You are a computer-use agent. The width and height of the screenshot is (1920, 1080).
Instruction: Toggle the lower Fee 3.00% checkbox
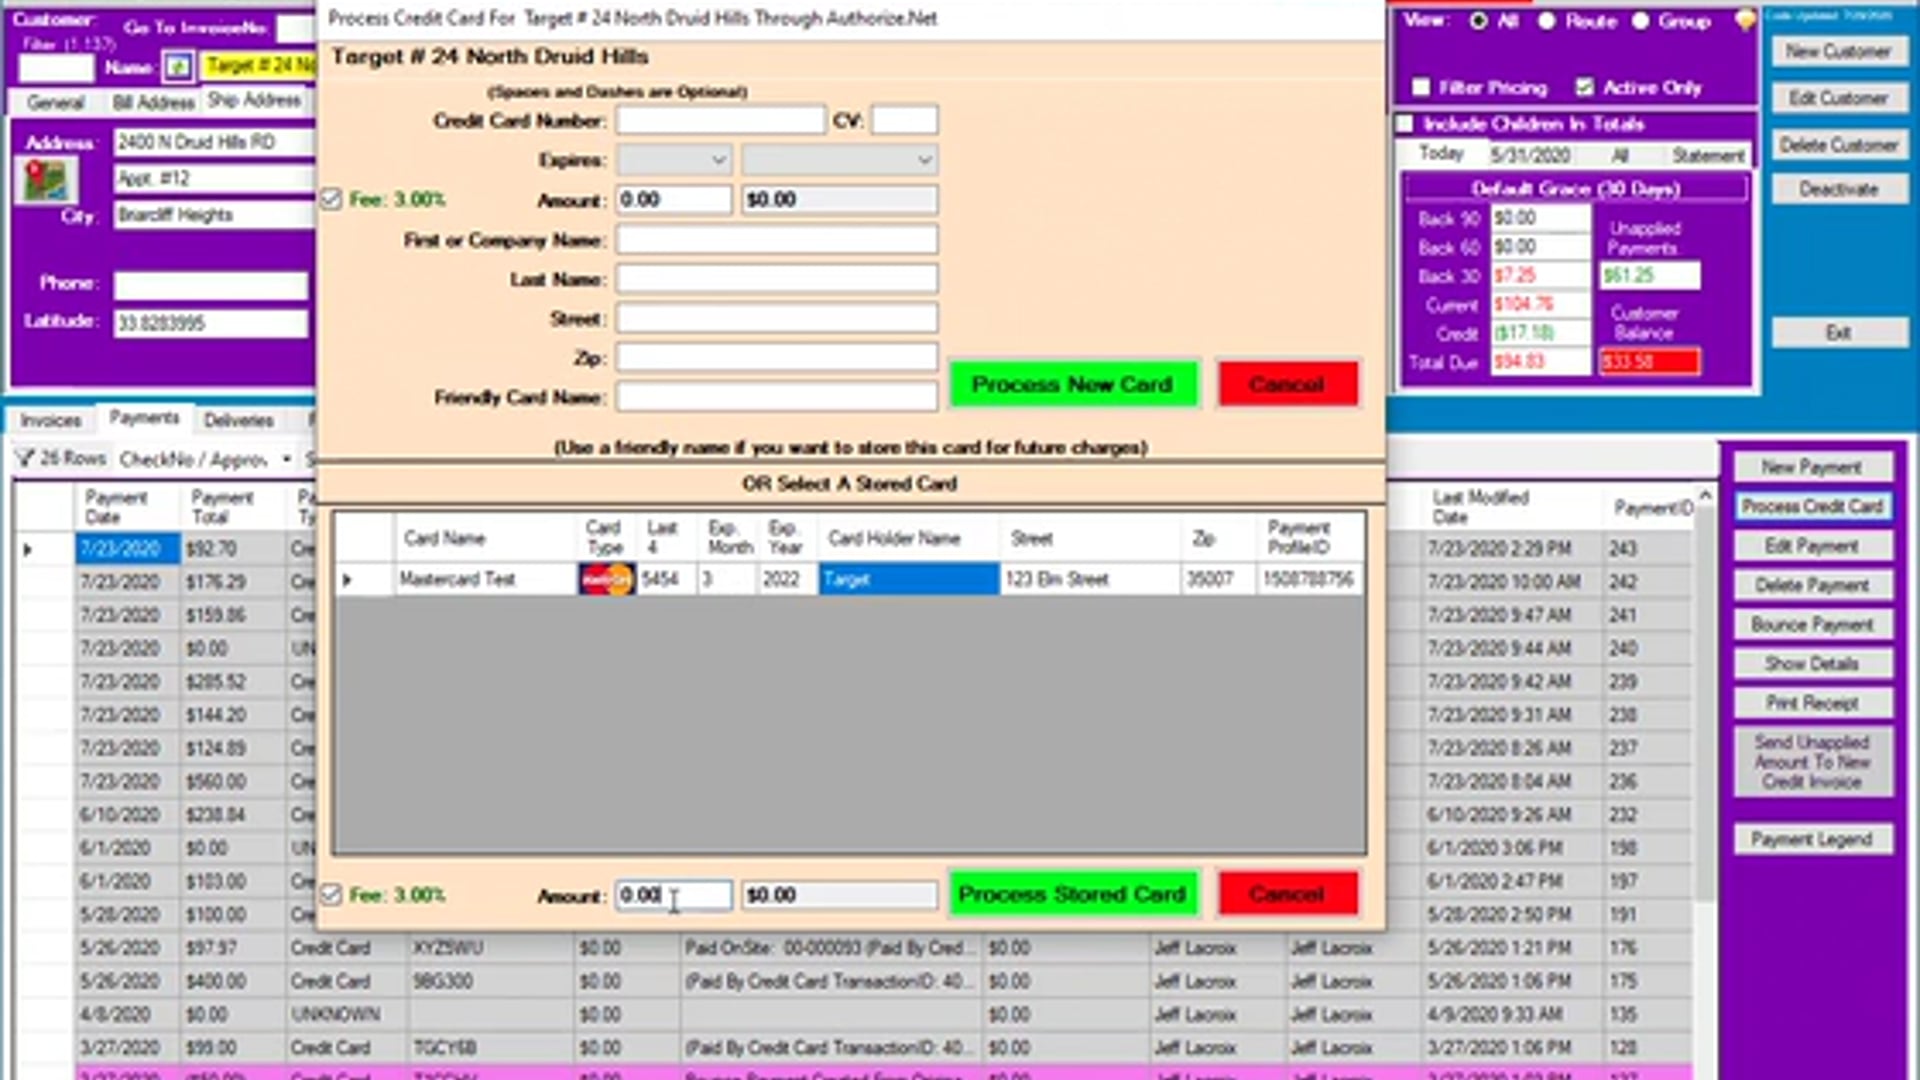[x=331, y=894]
